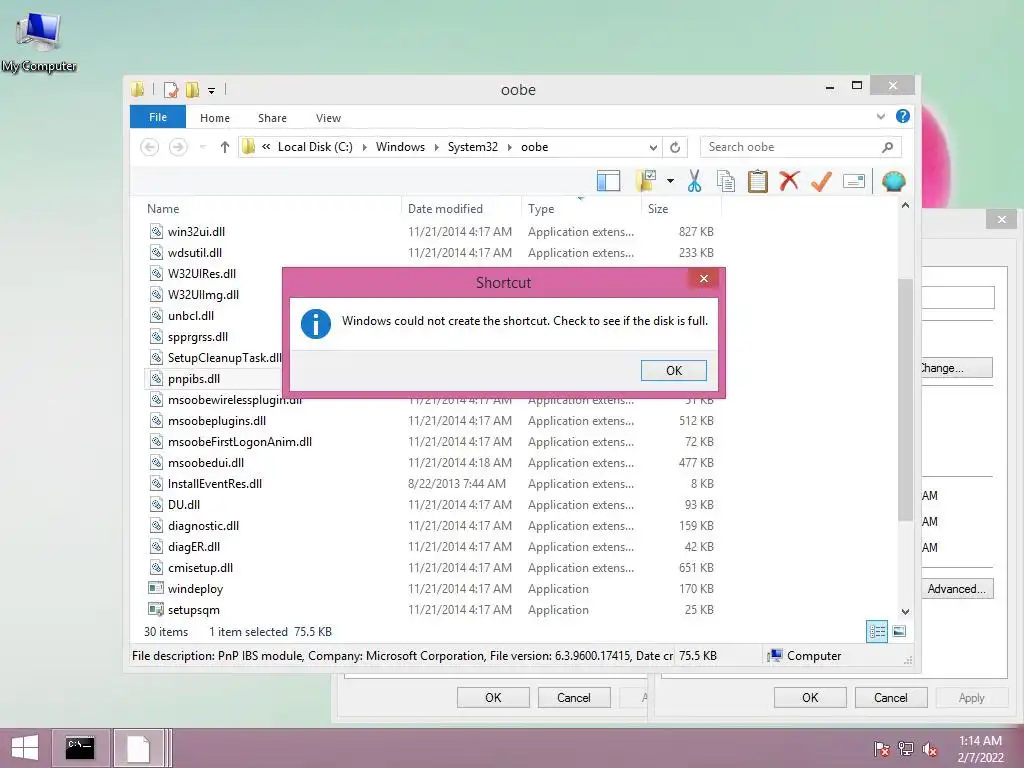Refresh the oobe folder
The height and width of the screenshot is (768, 1024).
click(x=675, y=147)
